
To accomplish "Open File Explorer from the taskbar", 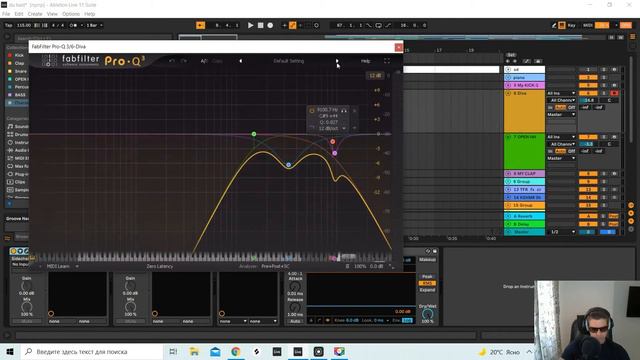I will (194, 351).
